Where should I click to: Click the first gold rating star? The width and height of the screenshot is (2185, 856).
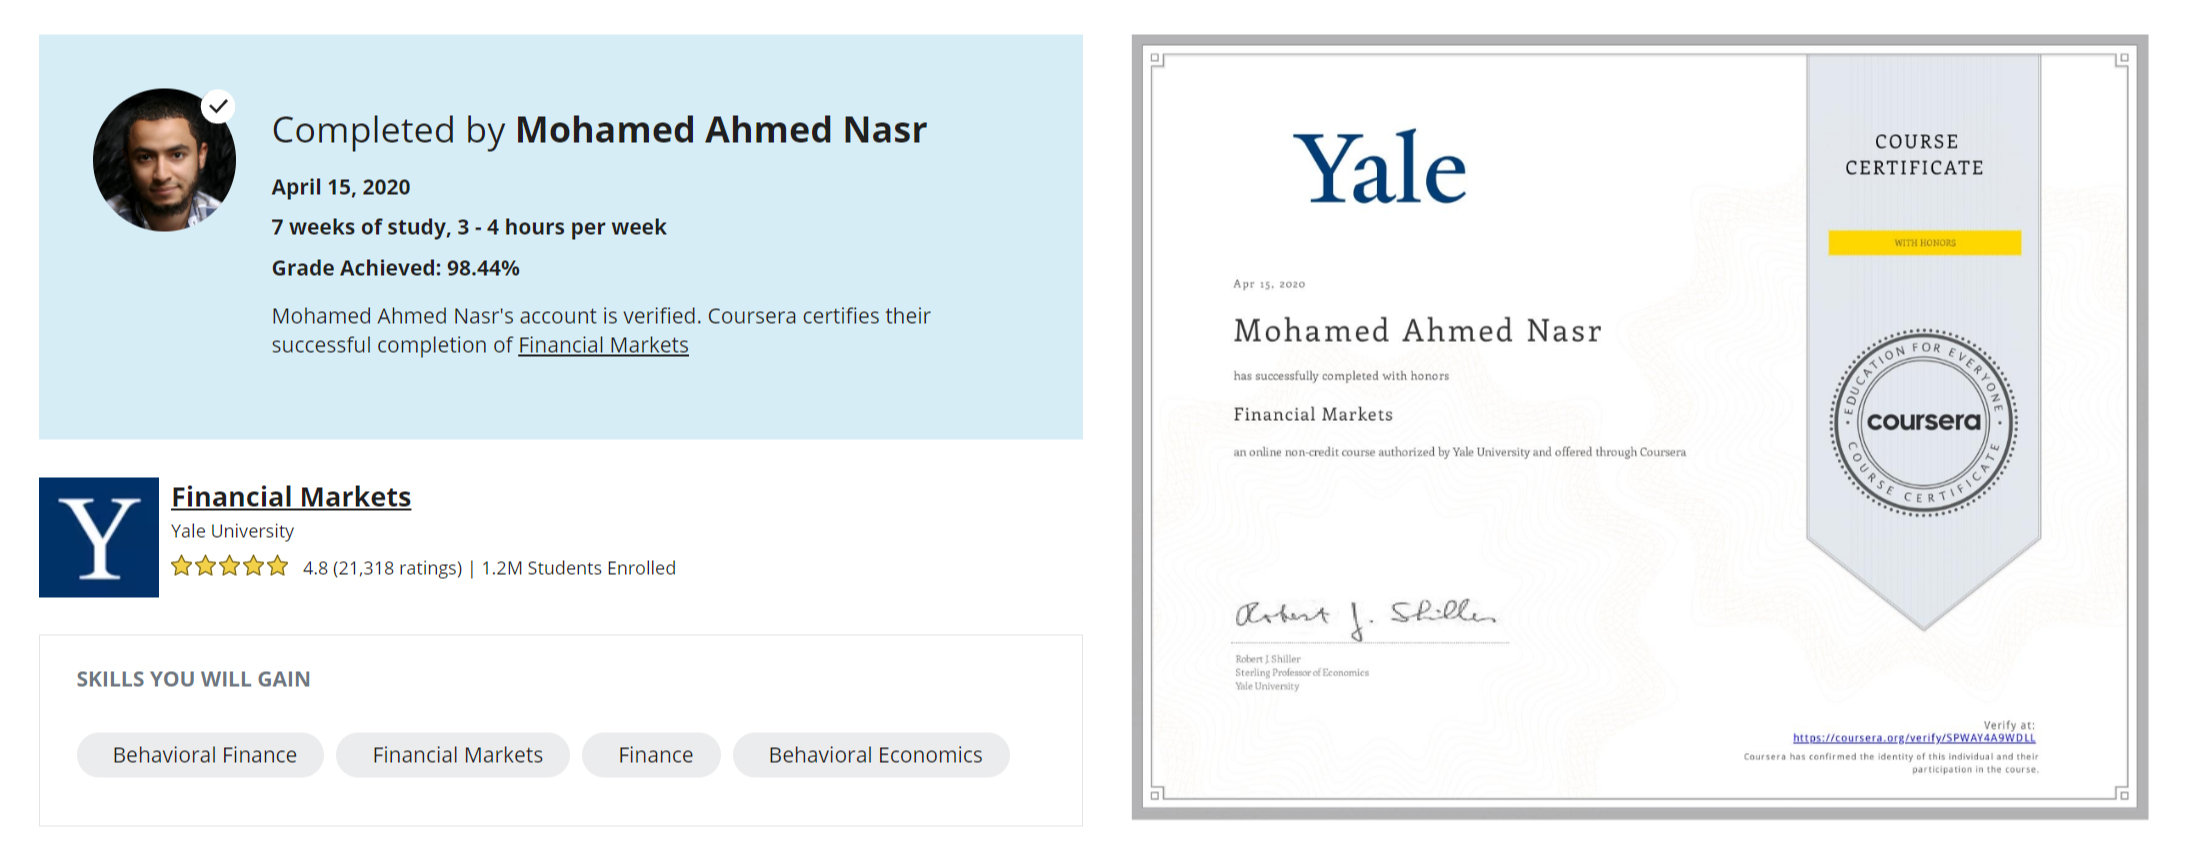(182, 567)
